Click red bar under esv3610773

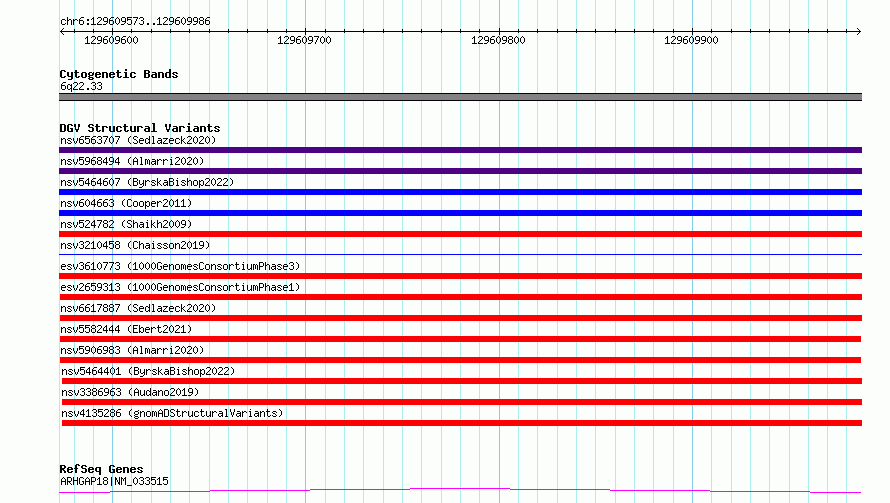[460, 276]
